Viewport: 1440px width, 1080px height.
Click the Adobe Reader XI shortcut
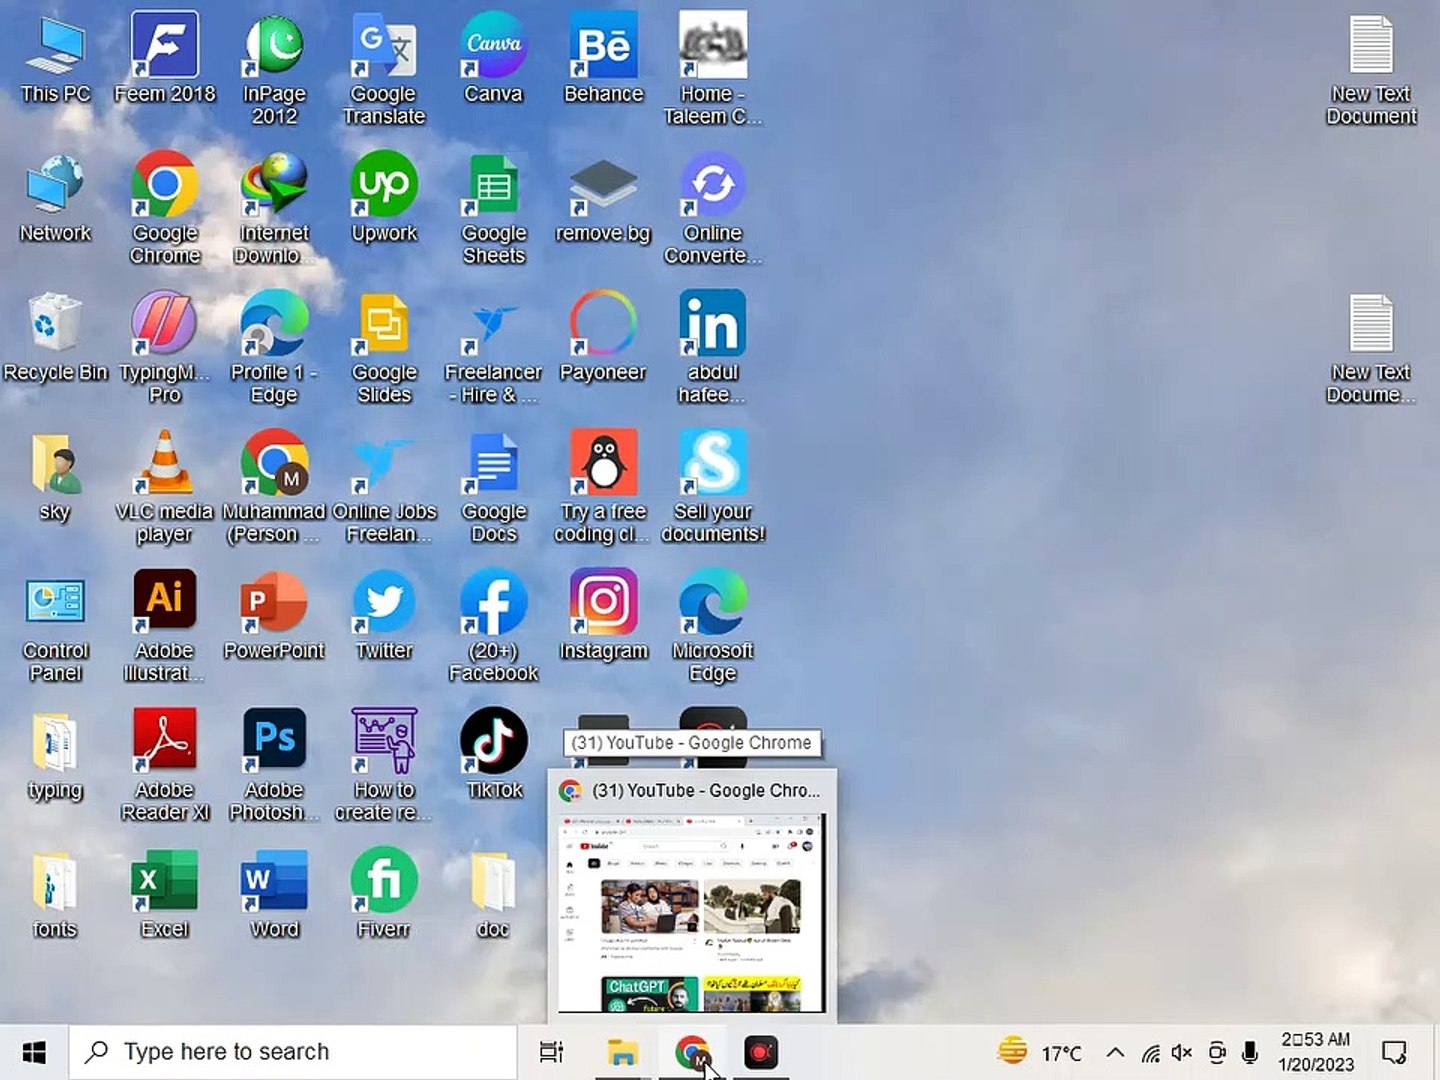(x=165, y=765)
